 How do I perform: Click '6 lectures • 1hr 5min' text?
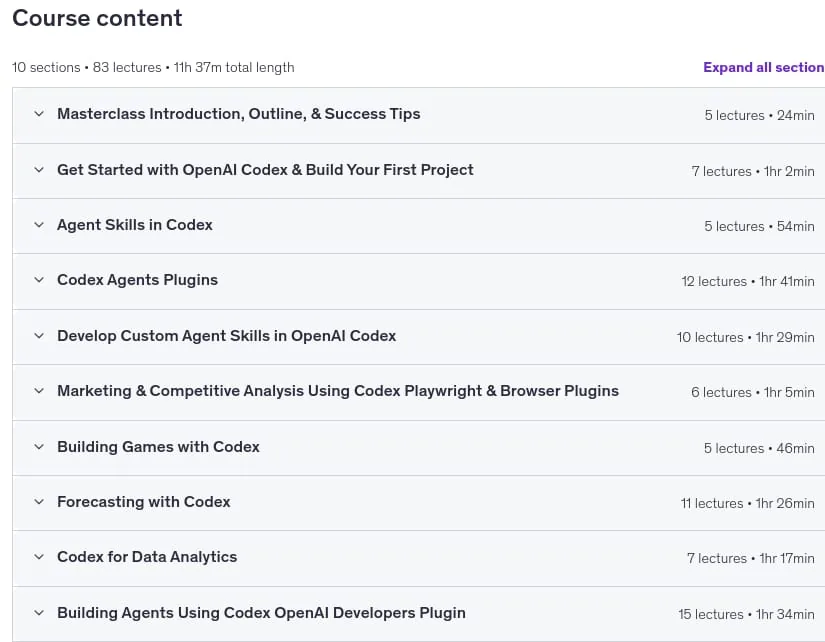coord(753,393)
